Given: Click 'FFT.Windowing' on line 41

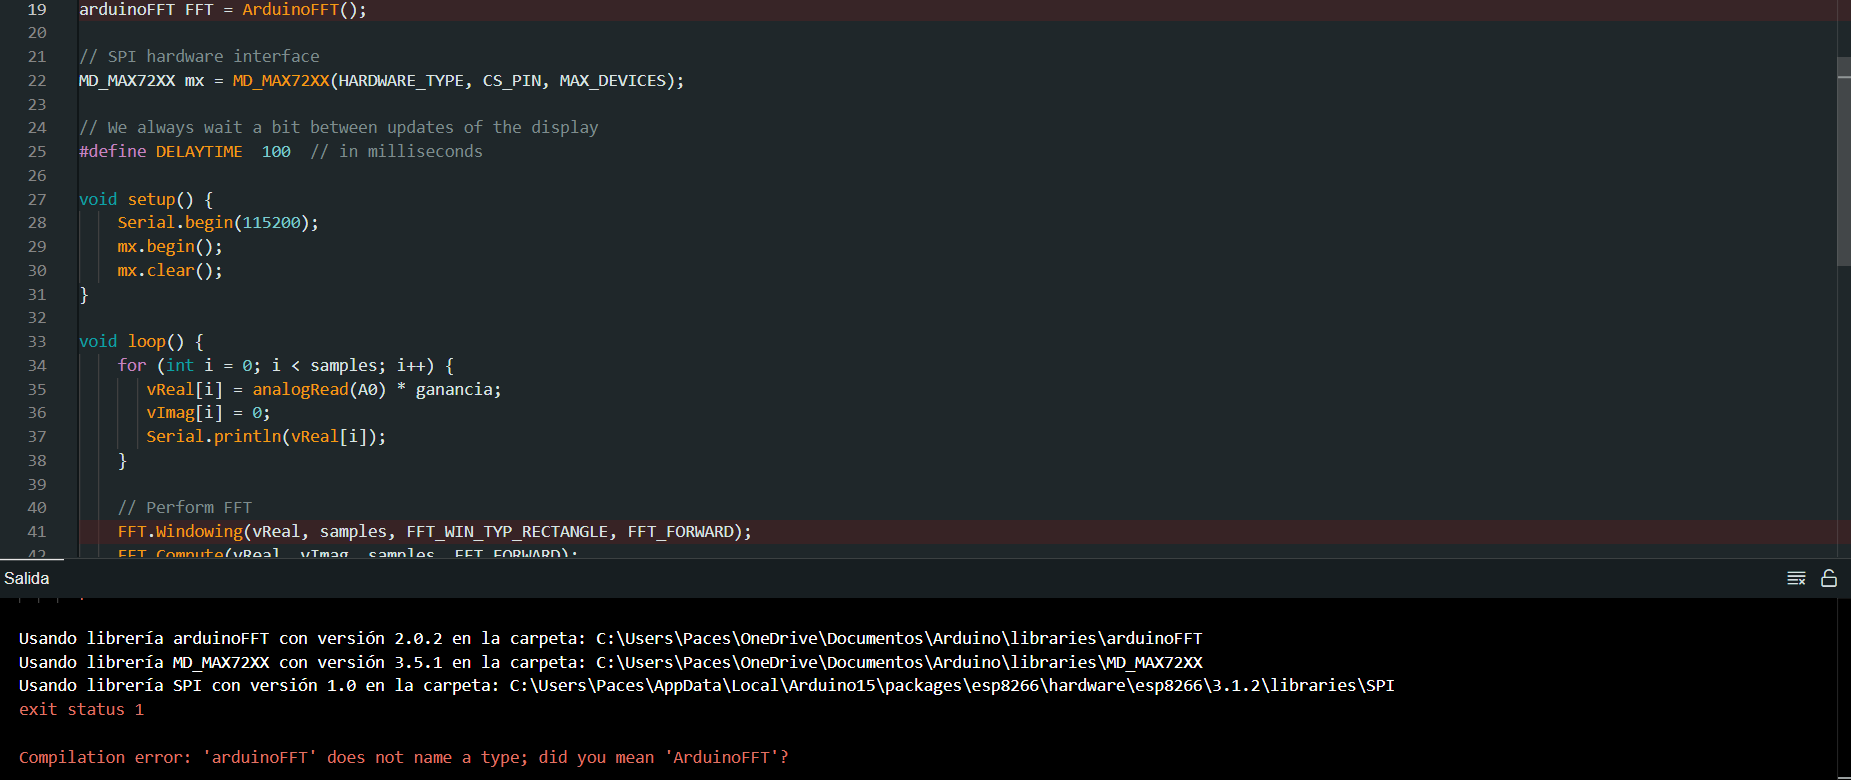Looking at the screenshot, I should 180,531.
